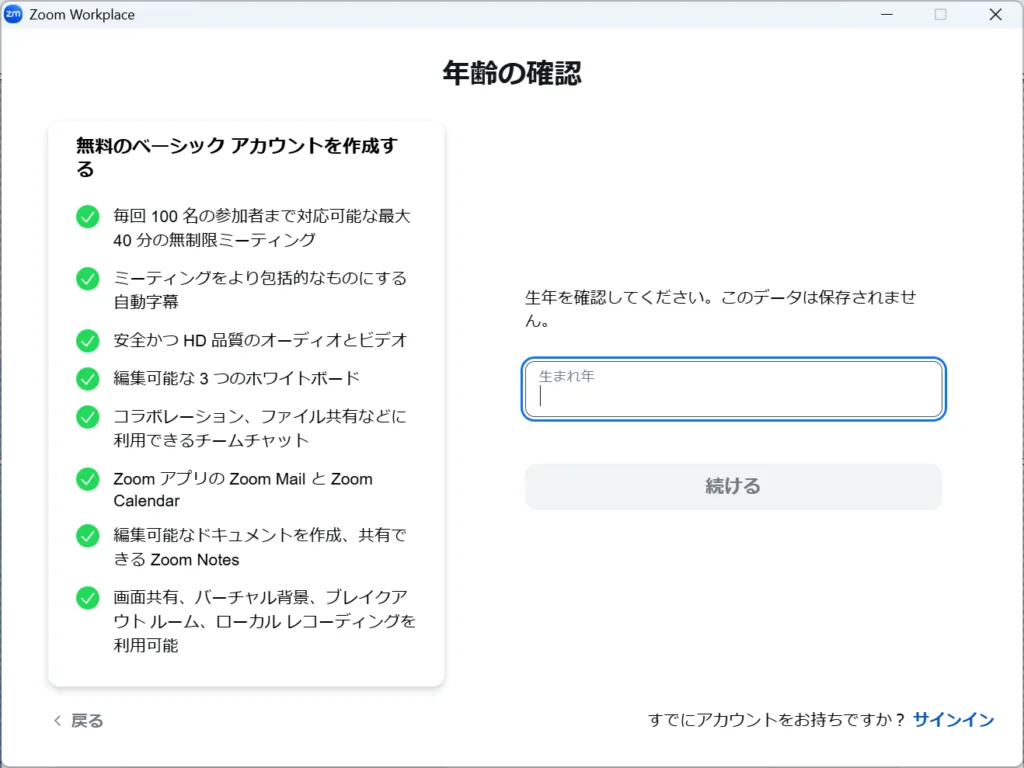
Task: Click the checkmark beside Zoom Mail item
Action: click(x=88, y=479)
